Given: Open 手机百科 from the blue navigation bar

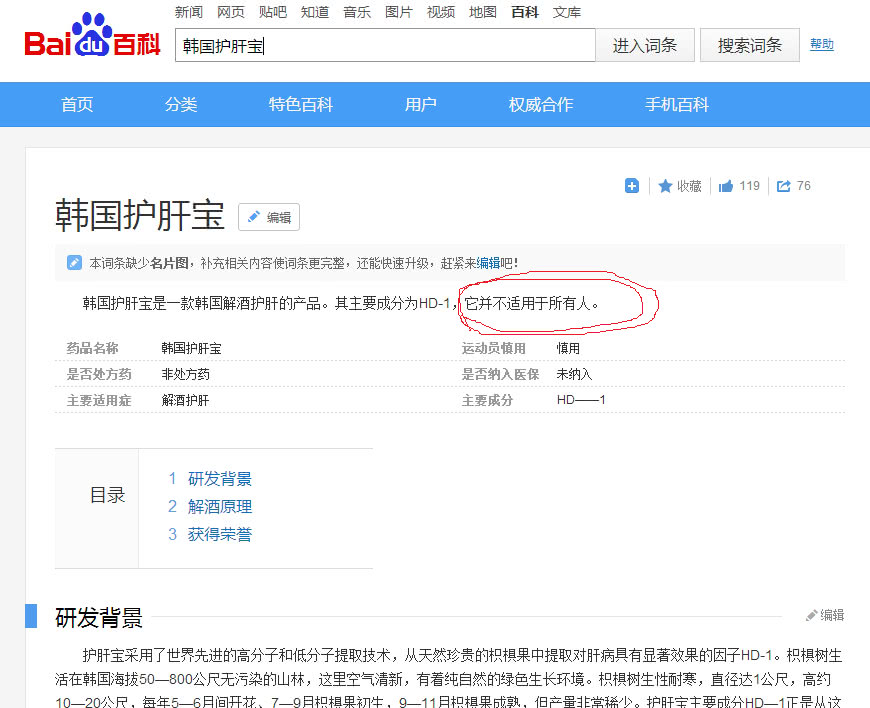Looking at the screenshot, I should [x=676, y=104].
